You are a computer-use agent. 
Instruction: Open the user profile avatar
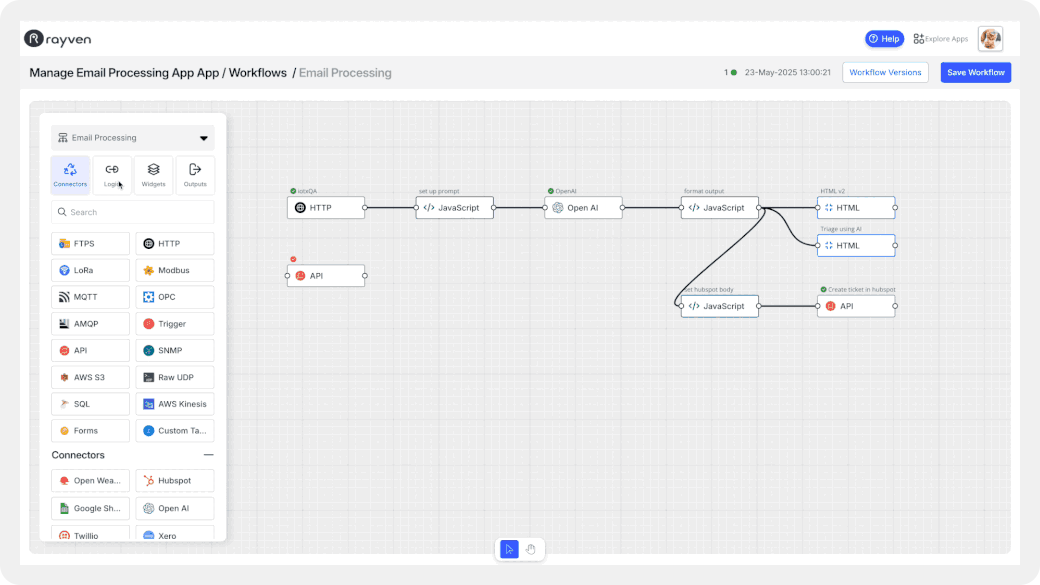tap(990, 39)
